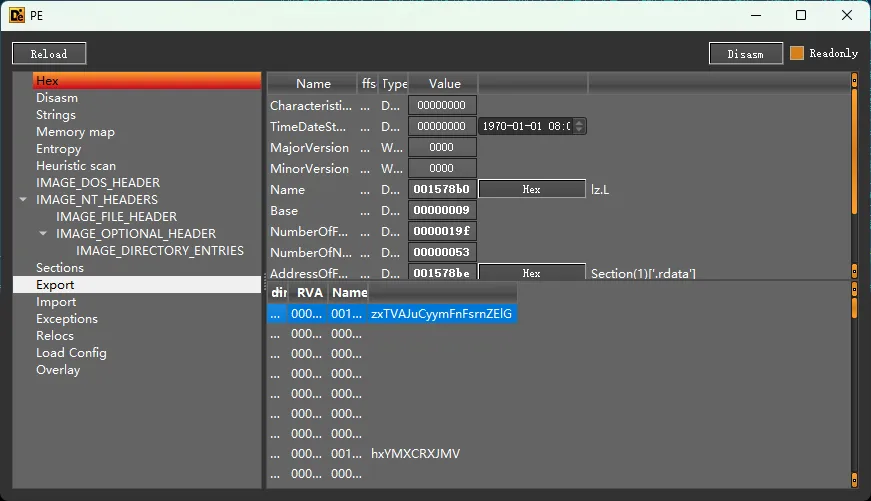
Task: Select IMAGE_OPTIONAL_HEADER tree item
Action: (136, 234)
